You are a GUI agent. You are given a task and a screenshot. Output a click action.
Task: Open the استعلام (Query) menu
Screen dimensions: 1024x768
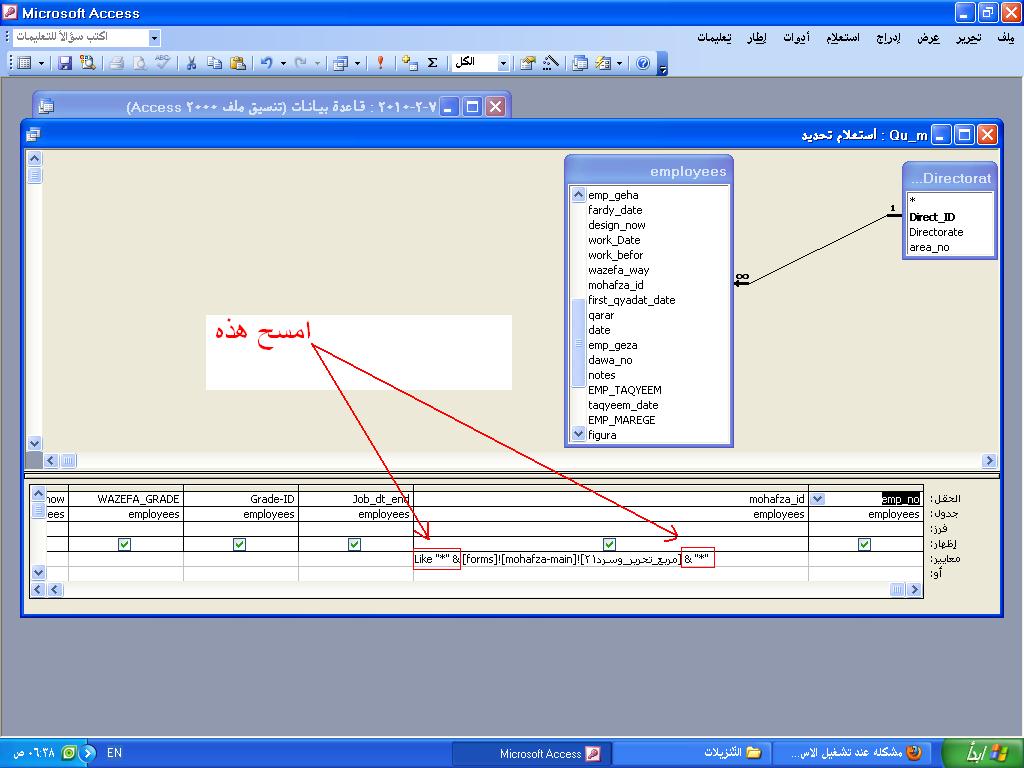point(842,38)
